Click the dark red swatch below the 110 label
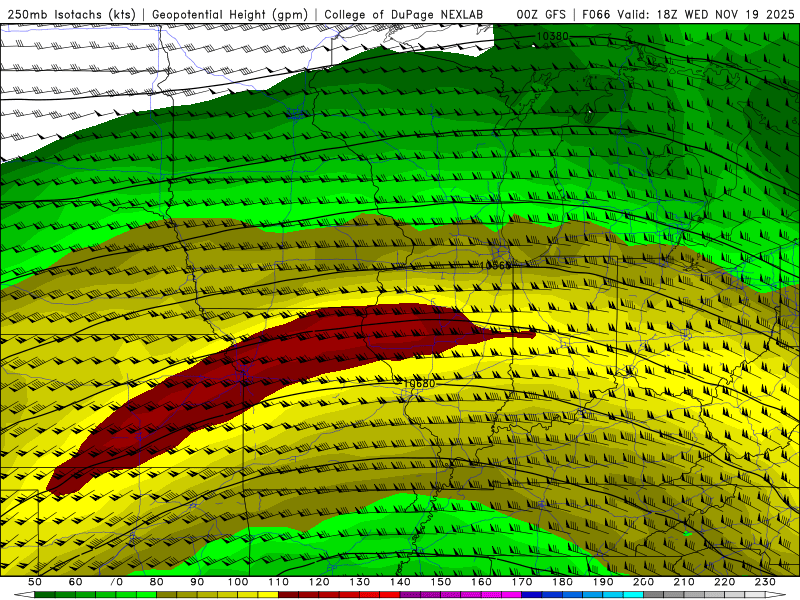Viewport: 800px width, 600px height. point(289,595)
